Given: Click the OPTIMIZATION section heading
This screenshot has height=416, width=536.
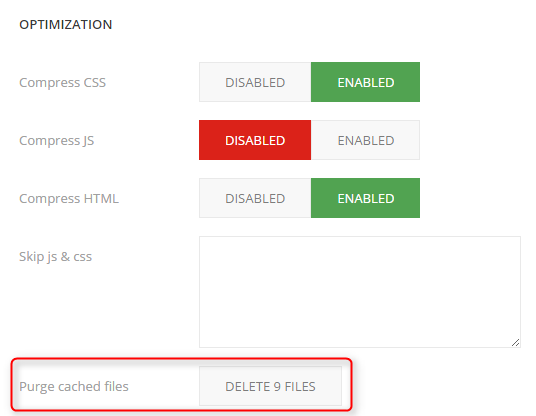Looking at the screenshot, I should pos(66,25).
